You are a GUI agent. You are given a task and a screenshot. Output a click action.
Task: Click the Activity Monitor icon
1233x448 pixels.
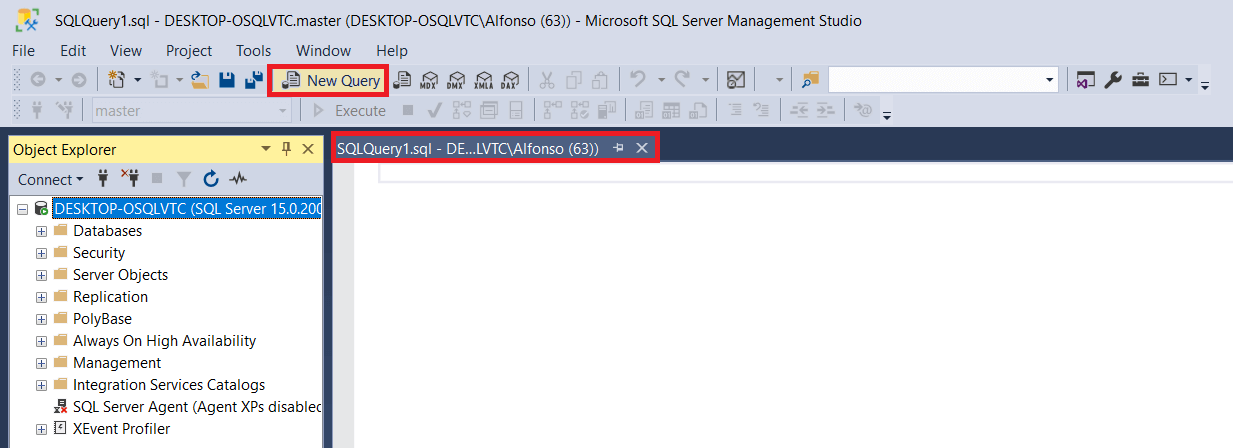tap(736, 80)
